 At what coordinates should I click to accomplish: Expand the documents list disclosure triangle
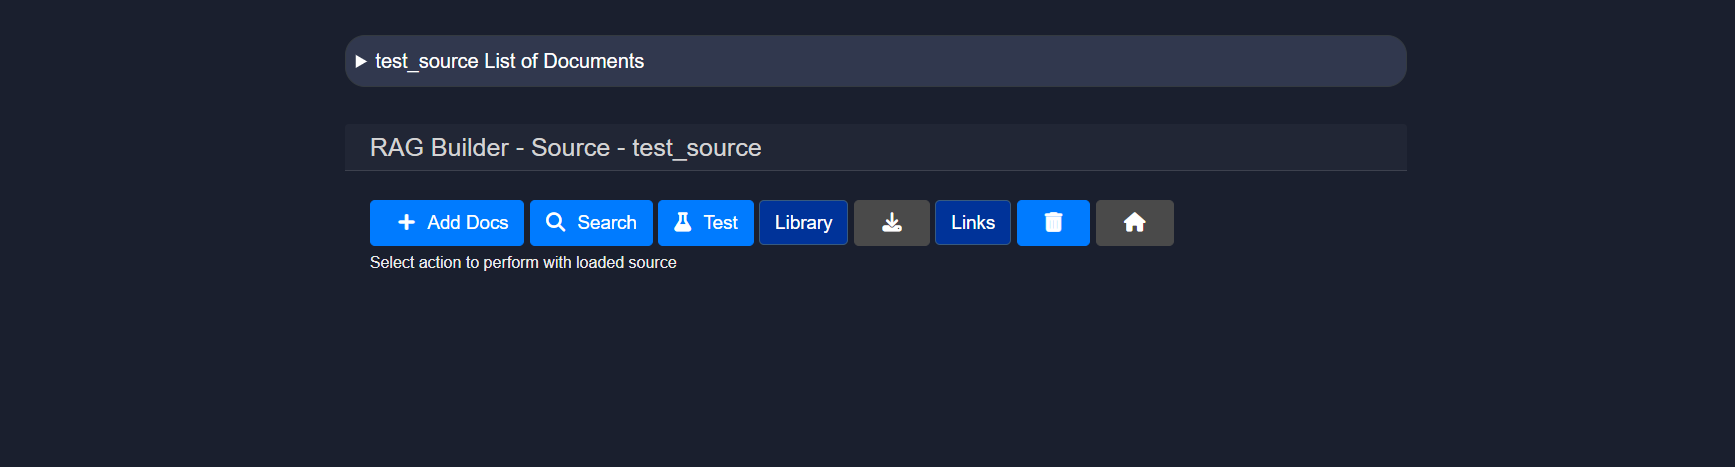pyautogui.click(x=361, y=62)
